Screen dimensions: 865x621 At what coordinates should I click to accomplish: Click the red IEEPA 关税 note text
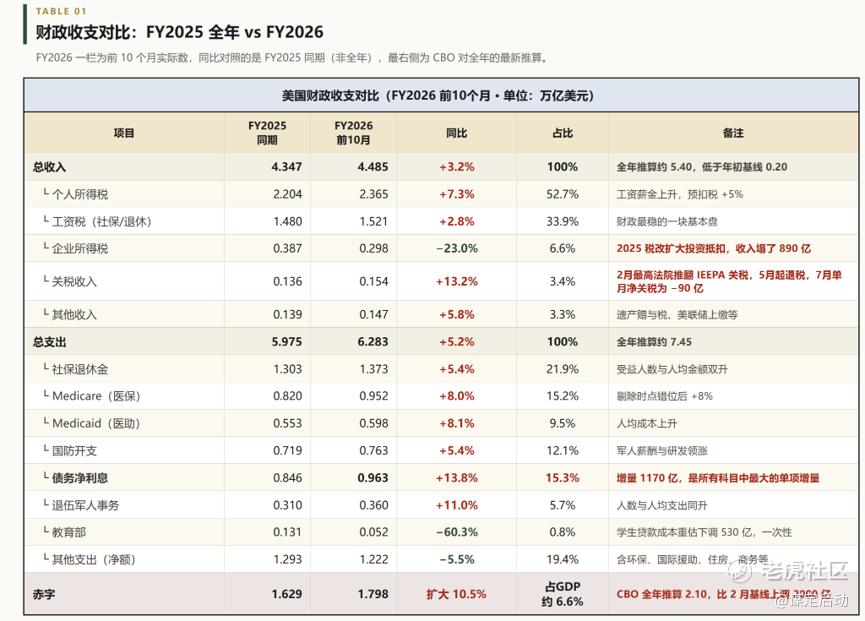click(729, 281)
